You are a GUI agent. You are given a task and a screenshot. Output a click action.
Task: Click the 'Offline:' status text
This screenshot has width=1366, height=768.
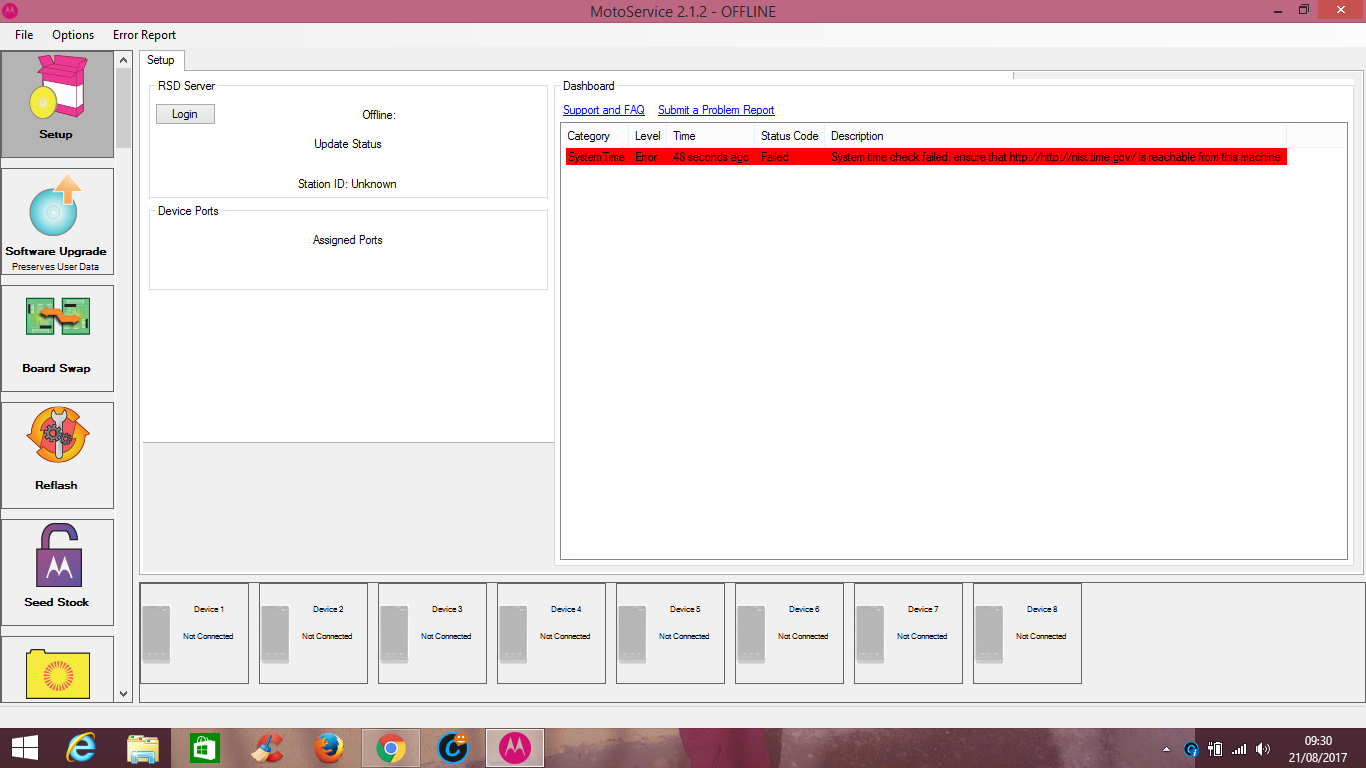point(379,115)
